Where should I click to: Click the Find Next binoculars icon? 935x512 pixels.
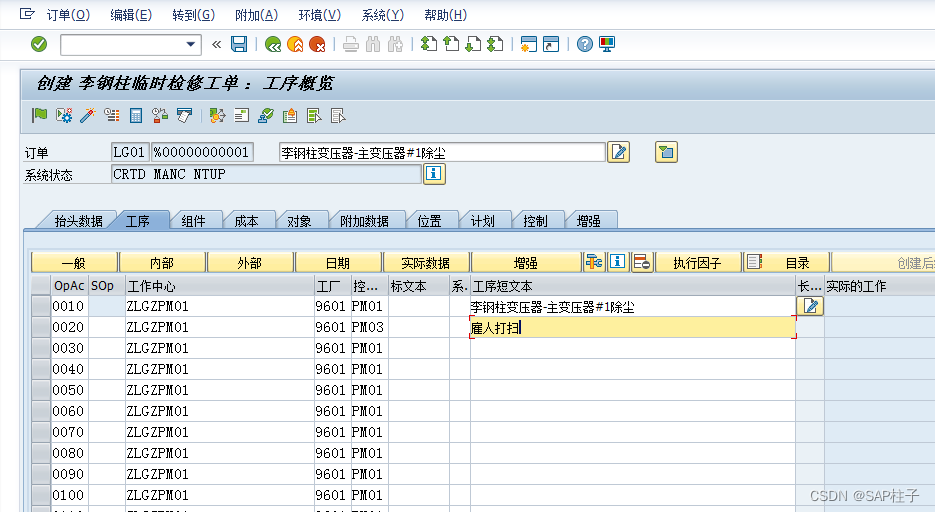pyautogui.click(x=395, y=44)
